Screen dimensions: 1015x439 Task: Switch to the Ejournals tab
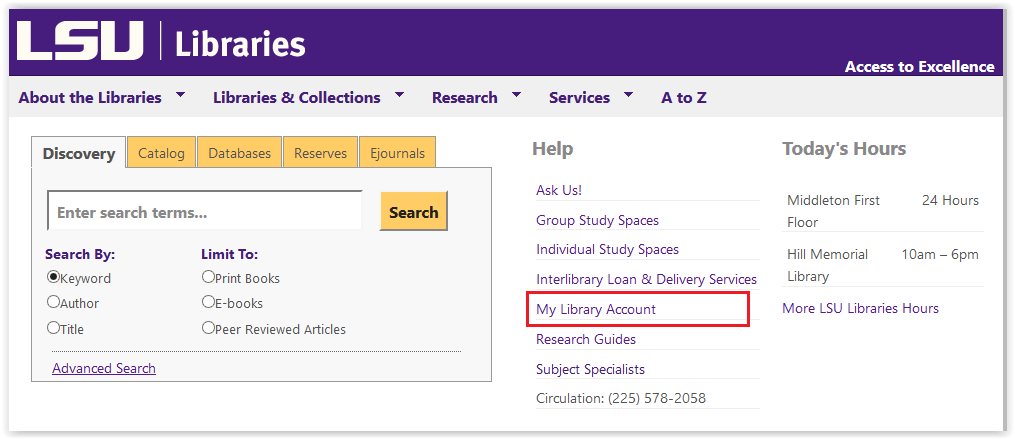coord(397,153)
